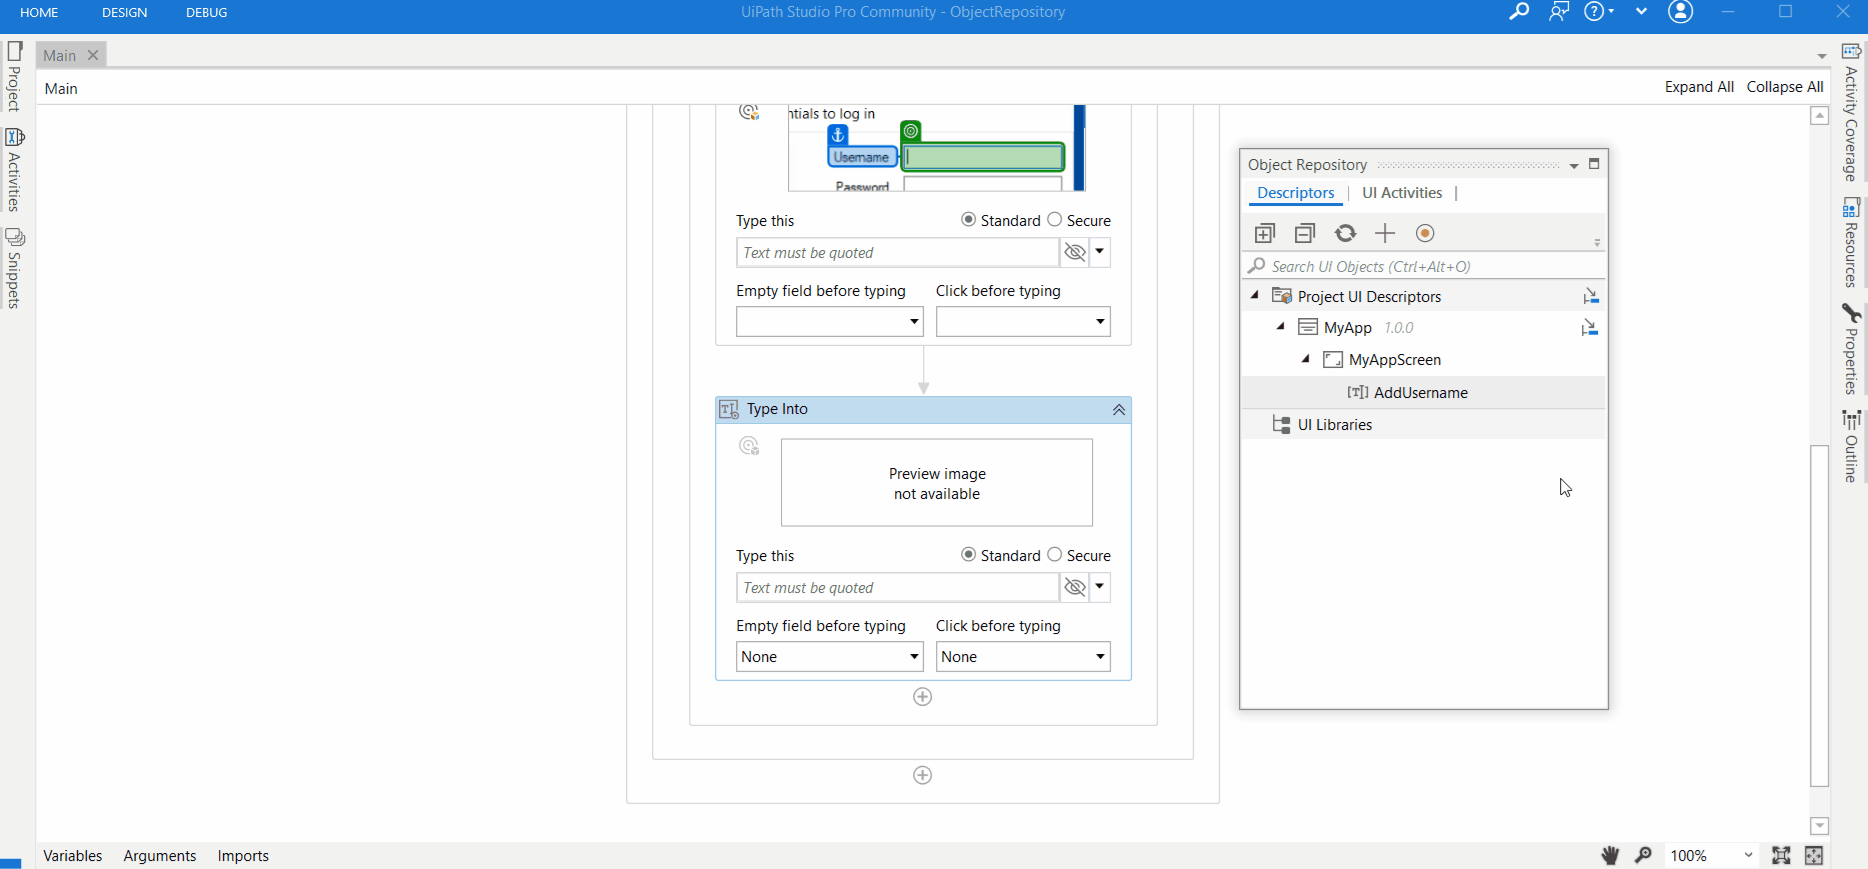Click the Expand All icon in Object Repository toolbar
The height and width of the screenshot is (869, 1868).
tap(1265, 234)
